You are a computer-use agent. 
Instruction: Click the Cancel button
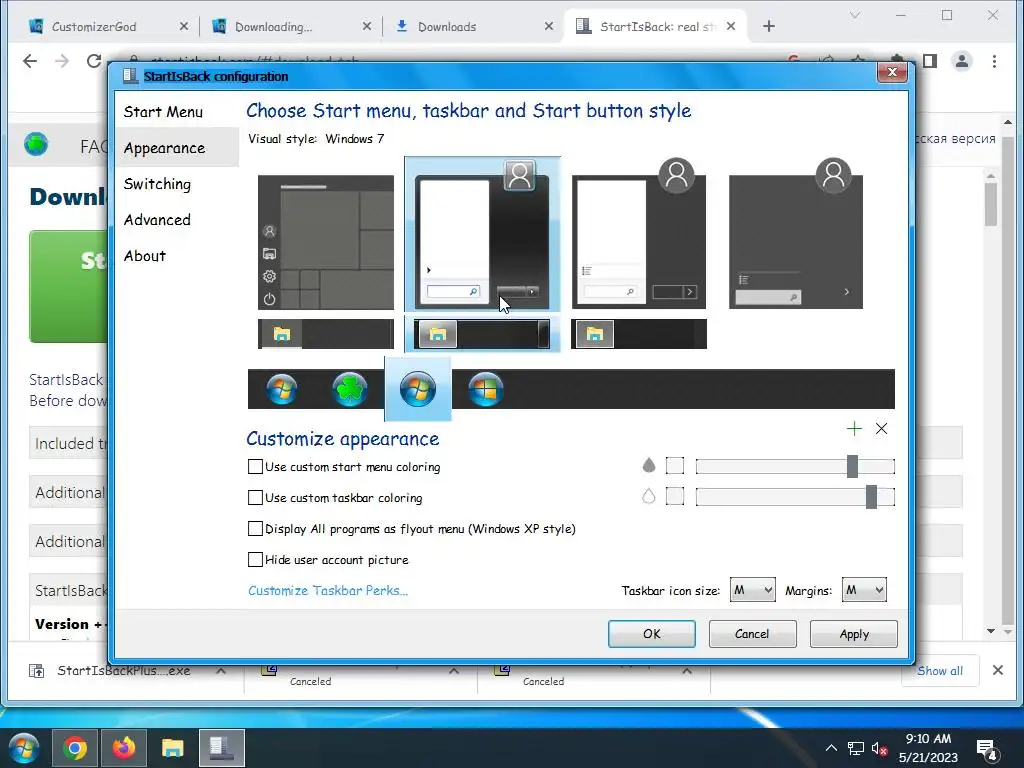pyautogui.click(x=752, y=633)
